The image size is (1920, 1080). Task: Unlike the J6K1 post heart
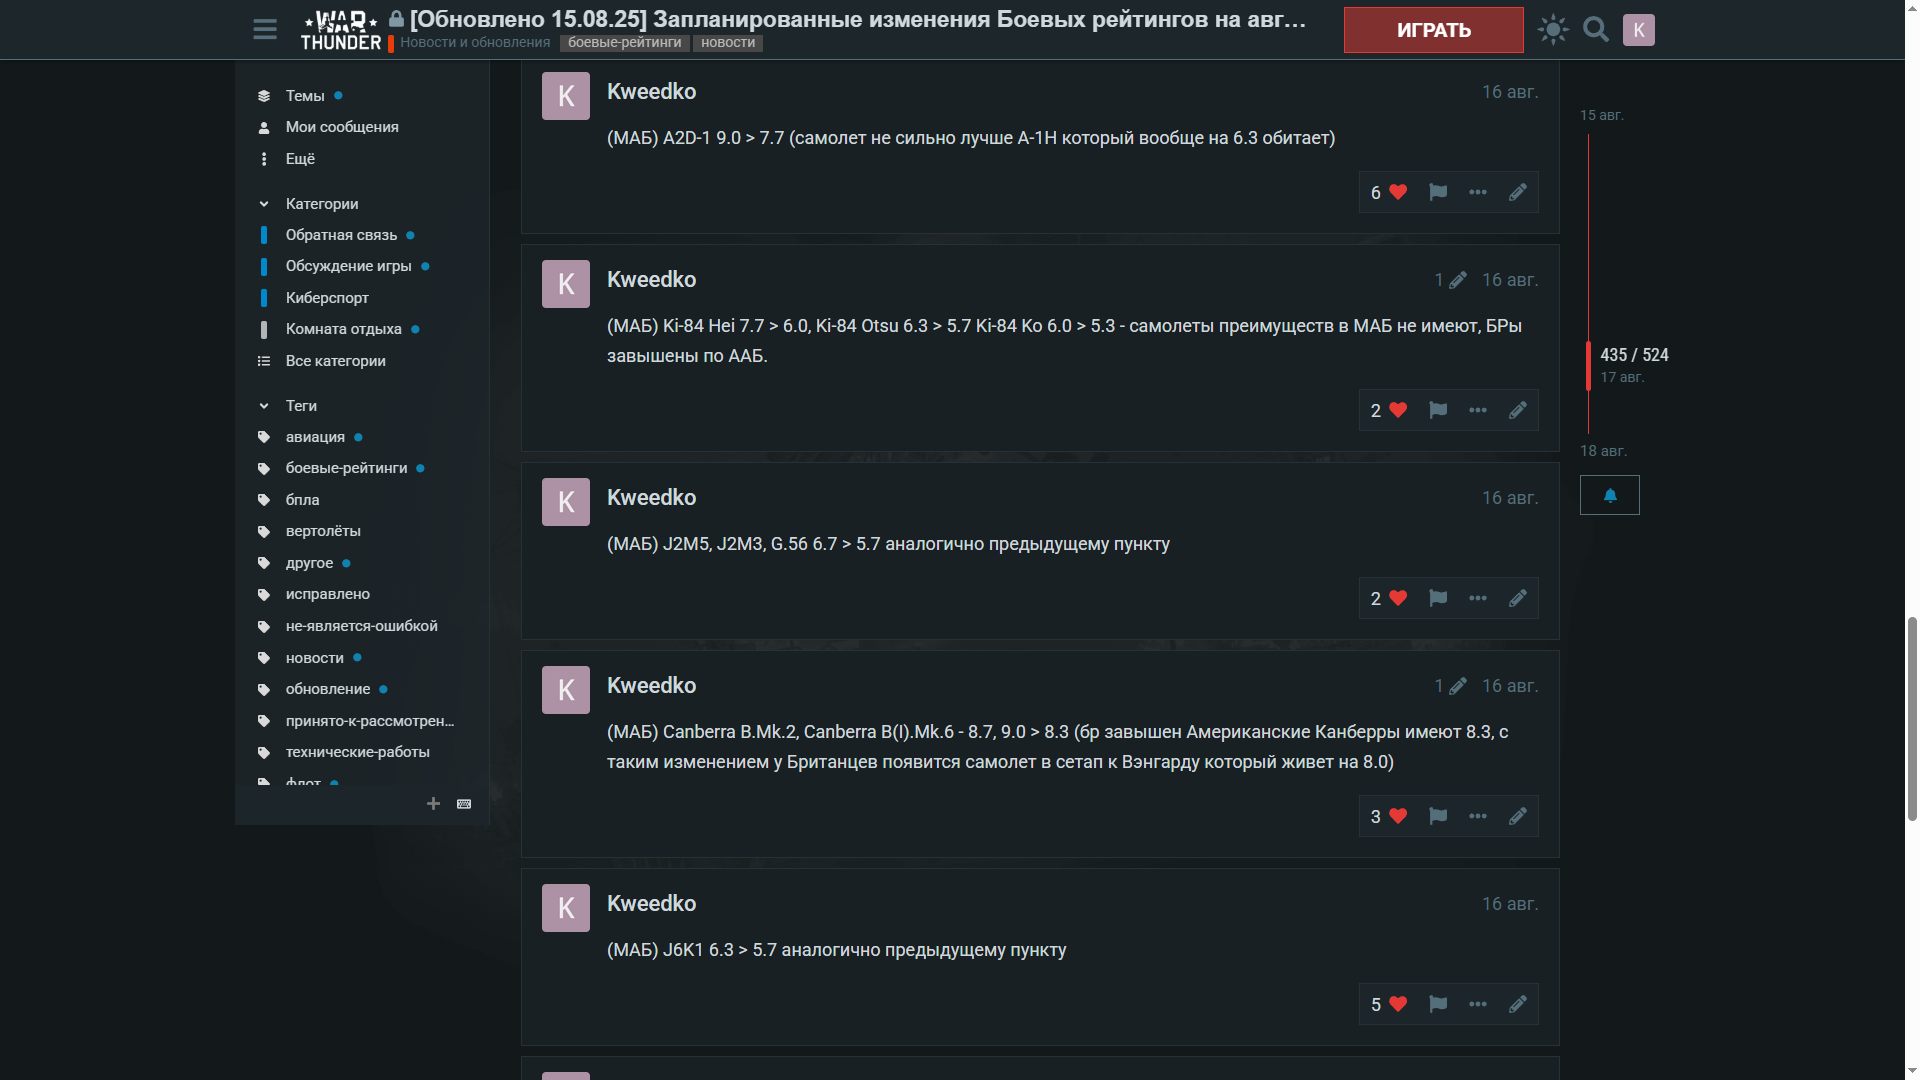[1389, 1004]
